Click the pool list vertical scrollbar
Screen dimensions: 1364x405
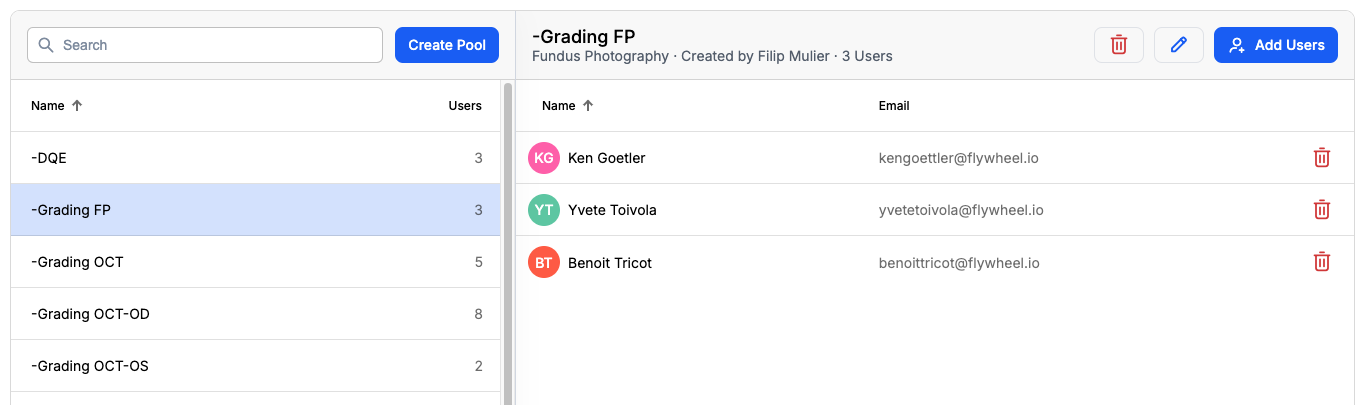507,240
